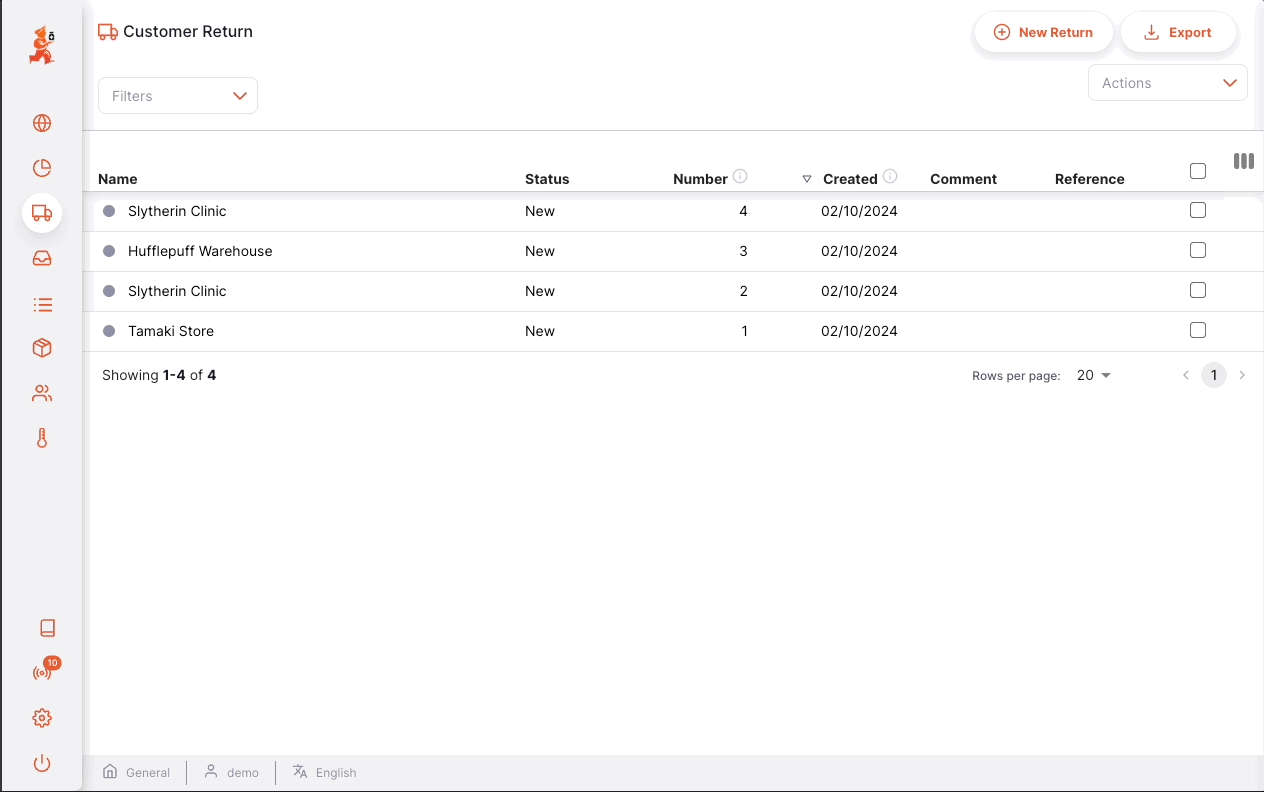
Task: Sort by the Name column header
Action: coord(118,179)
